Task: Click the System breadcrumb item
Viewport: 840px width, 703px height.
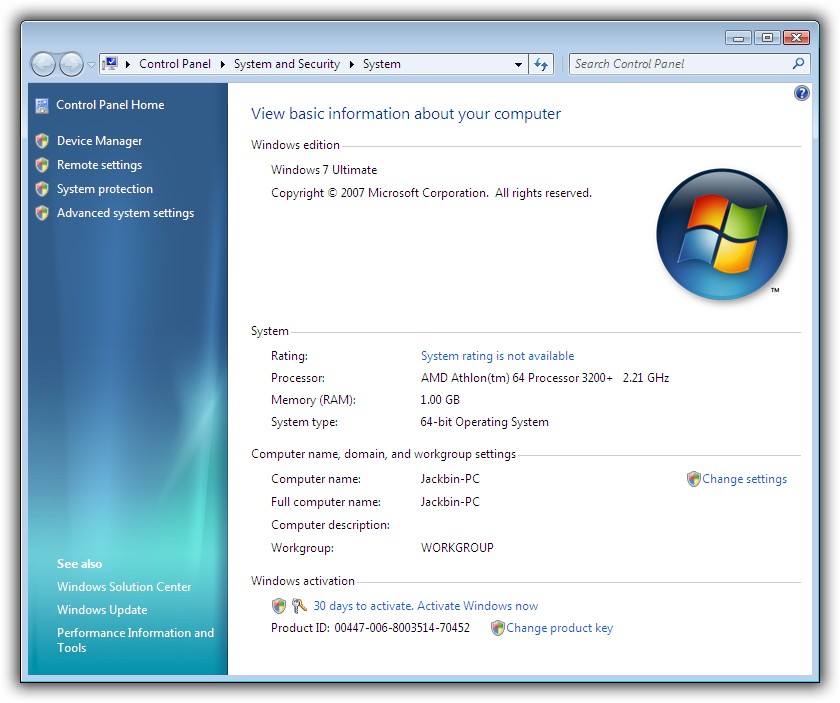Action: (381, 64)
